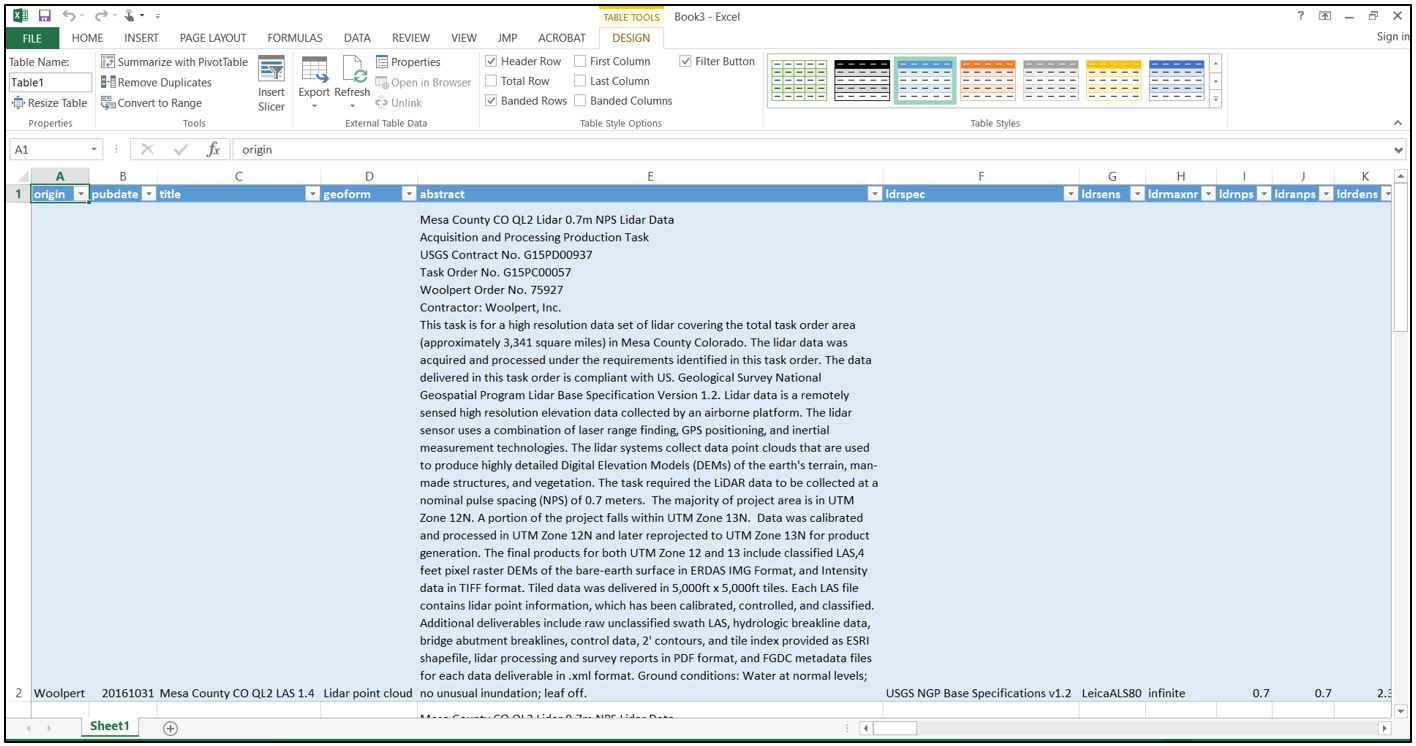Save the workbook from quick access toolbar
1416x746 pixels.
coord(44,16)
